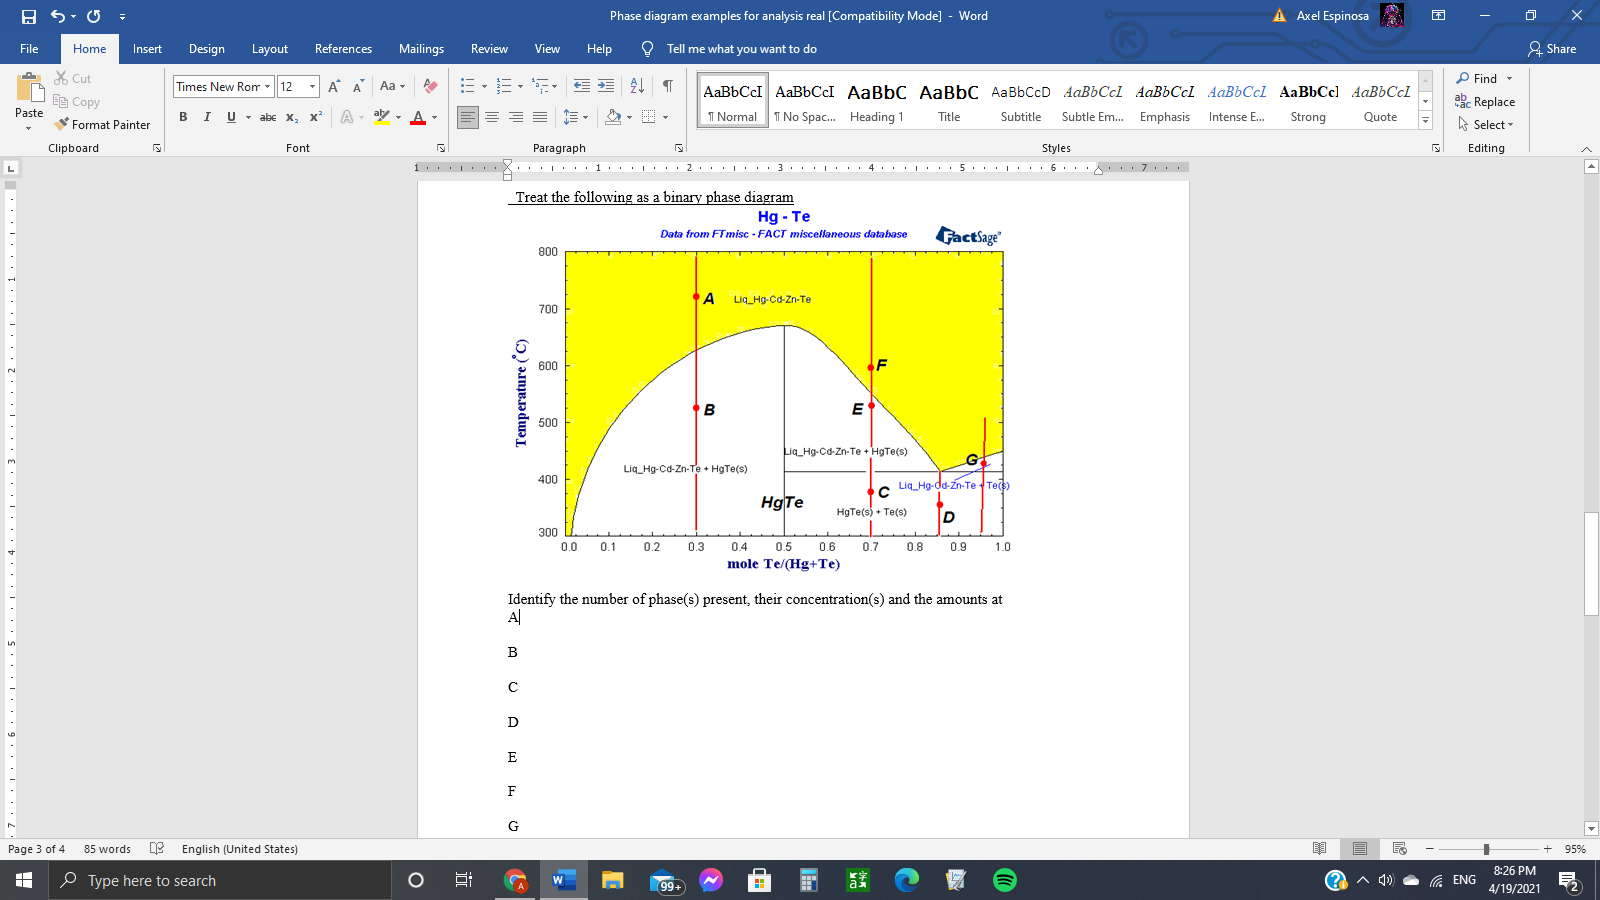The image size is (1600, 900).
Task: Click the Undo arrow icon
Action: pyautogui.click(x=58, y=16)
